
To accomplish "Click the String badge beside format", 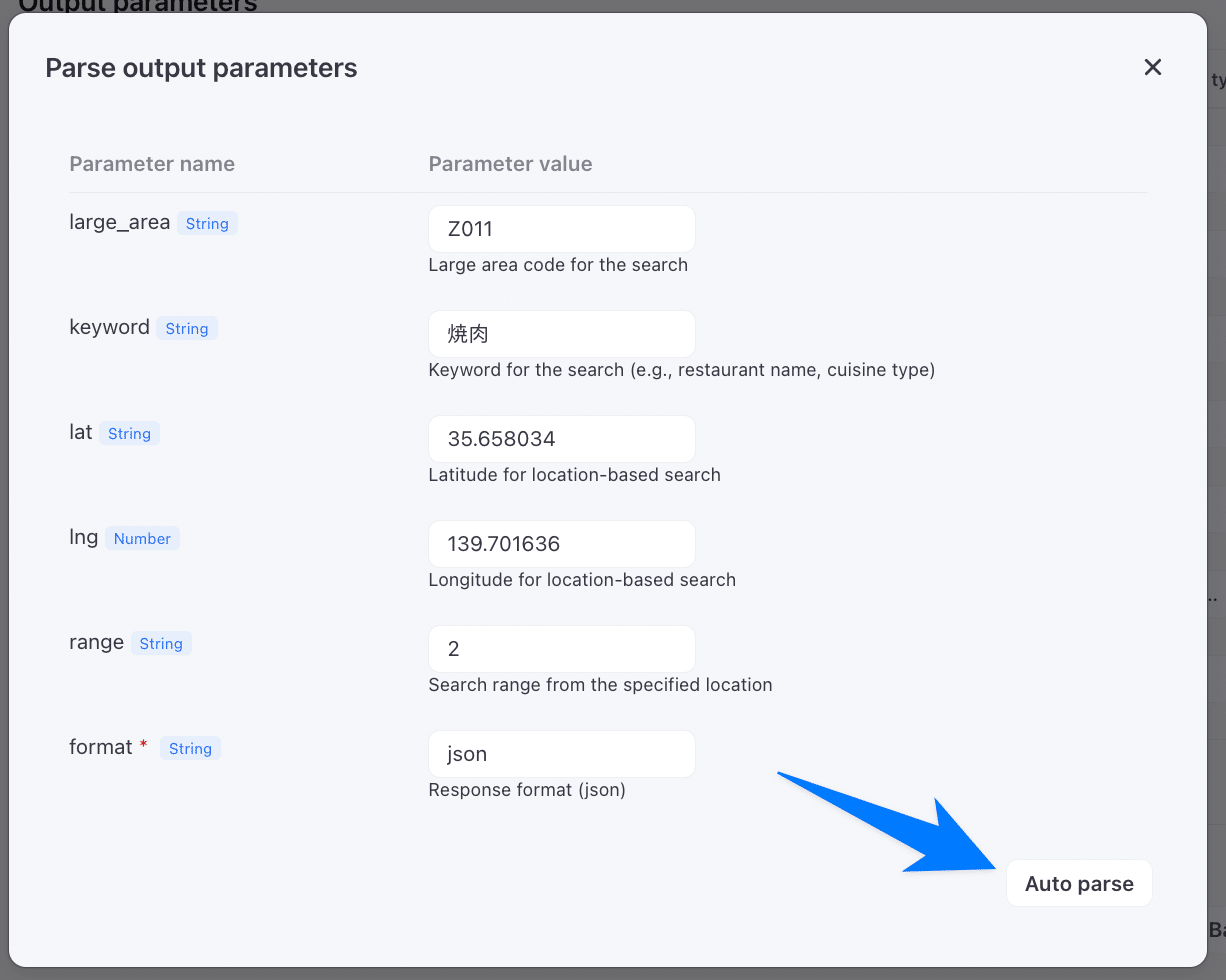I will coord(190,749).
